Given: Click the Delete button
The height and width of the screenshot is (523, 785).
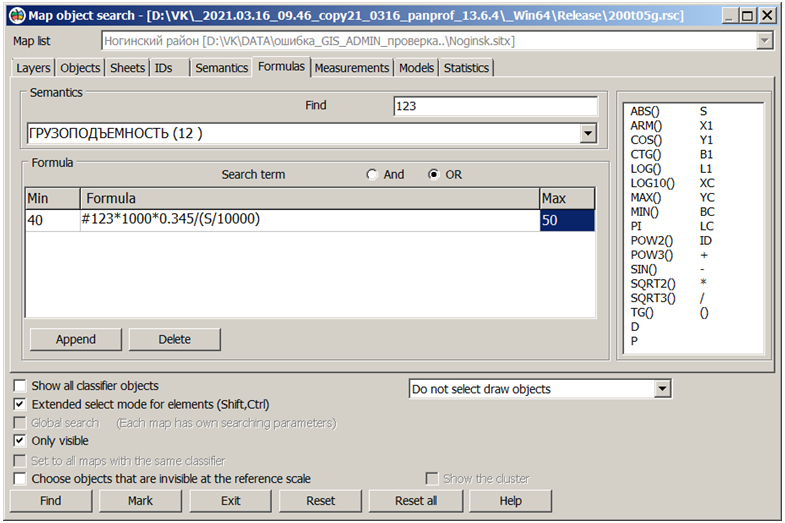Looking at the screenshot, I should [174, 339].
